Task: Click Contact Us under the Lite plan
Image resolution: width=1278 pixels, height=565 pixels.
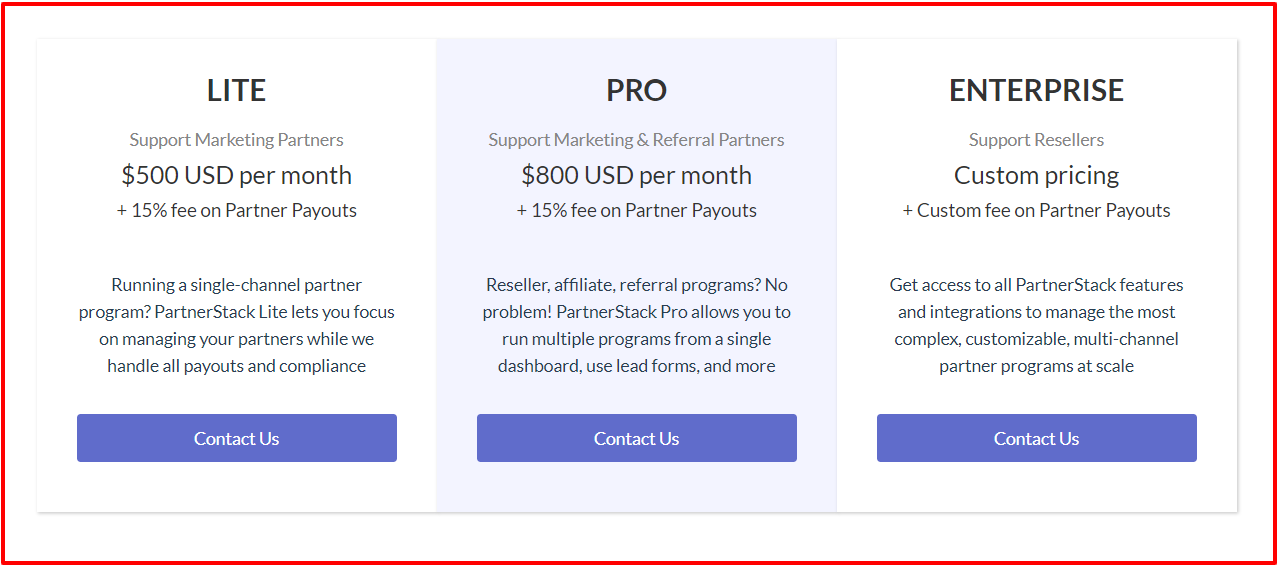Action: tap(237, 438)
